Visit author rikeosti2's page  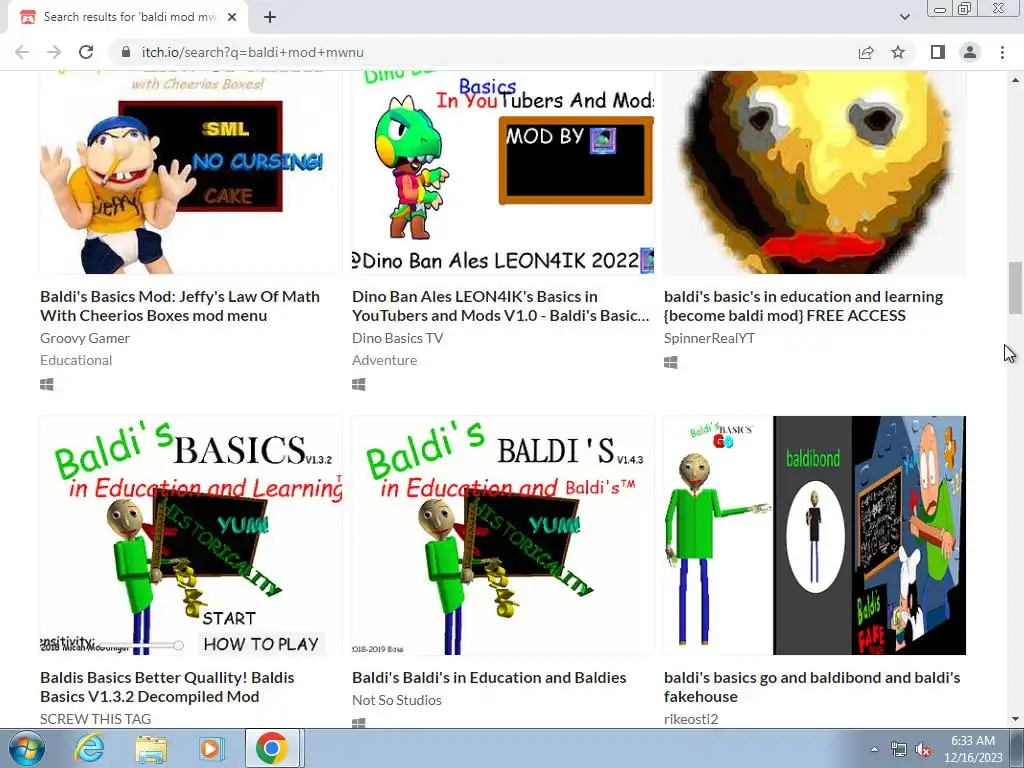691,719
